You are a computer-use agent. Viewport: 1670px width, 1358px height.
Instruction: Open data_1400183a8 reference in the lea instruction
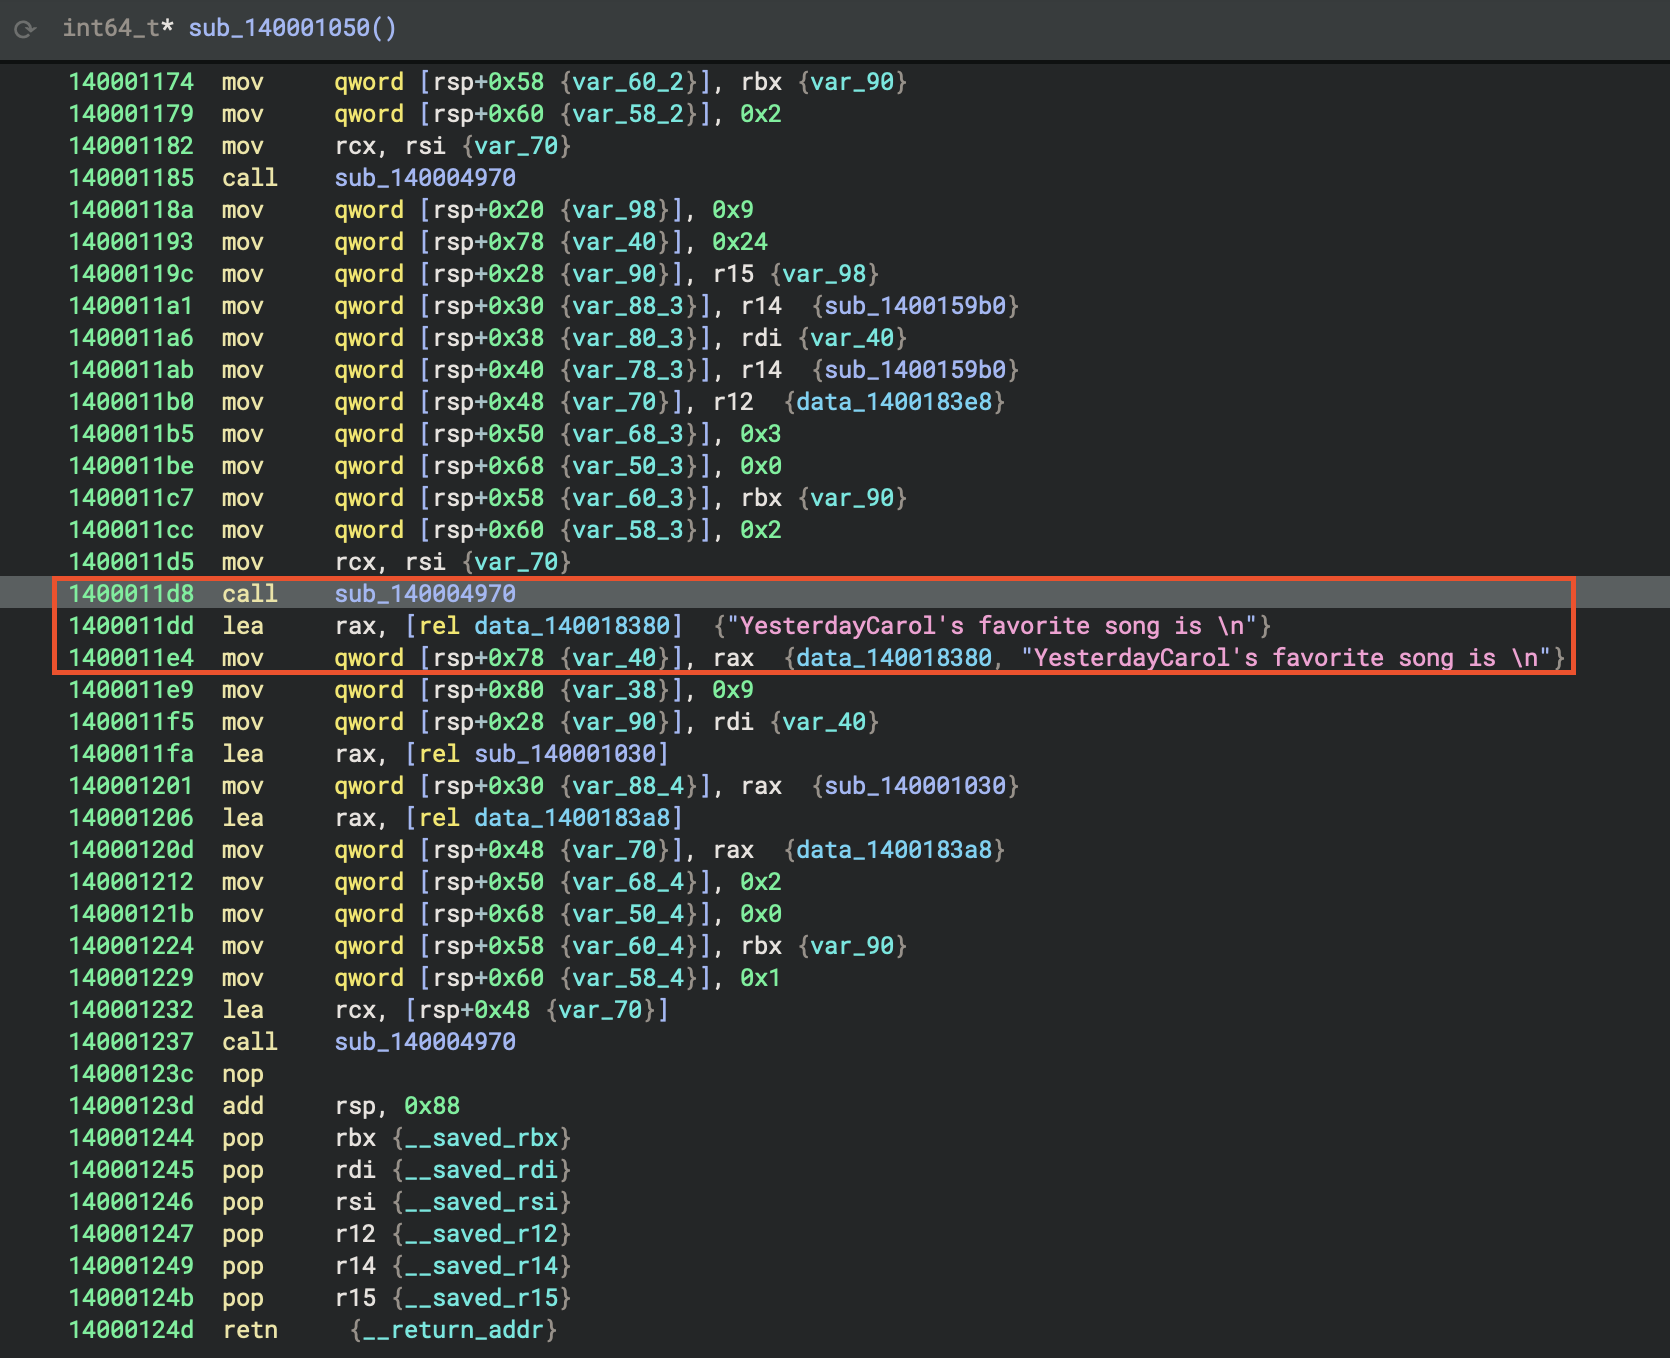[572, 818]
